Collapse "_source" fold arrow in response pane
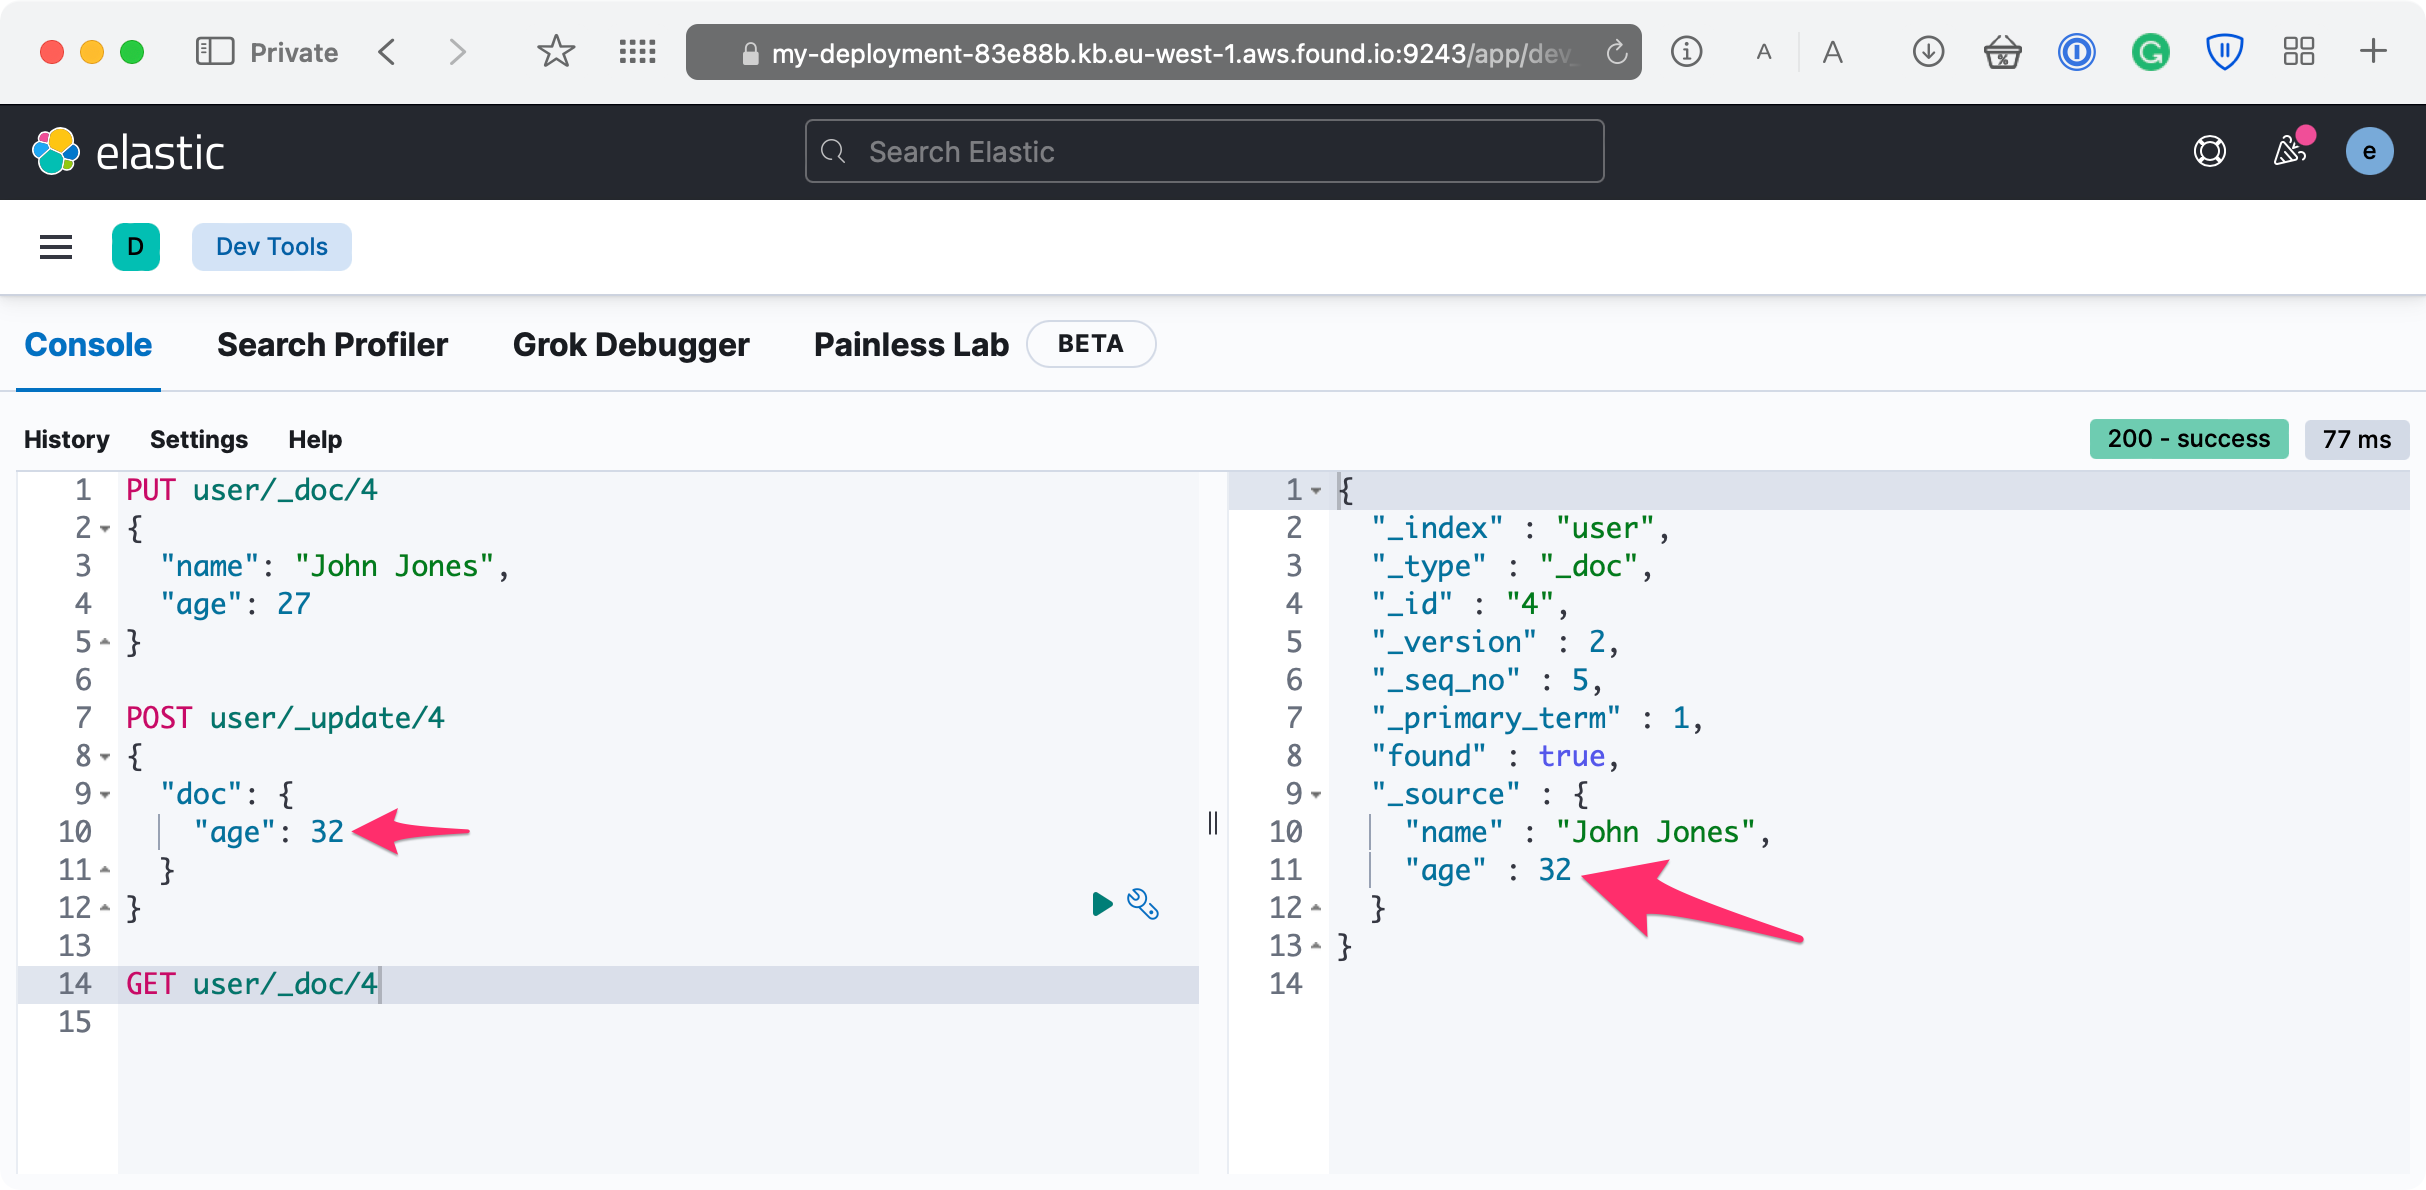 point(1316,795)
